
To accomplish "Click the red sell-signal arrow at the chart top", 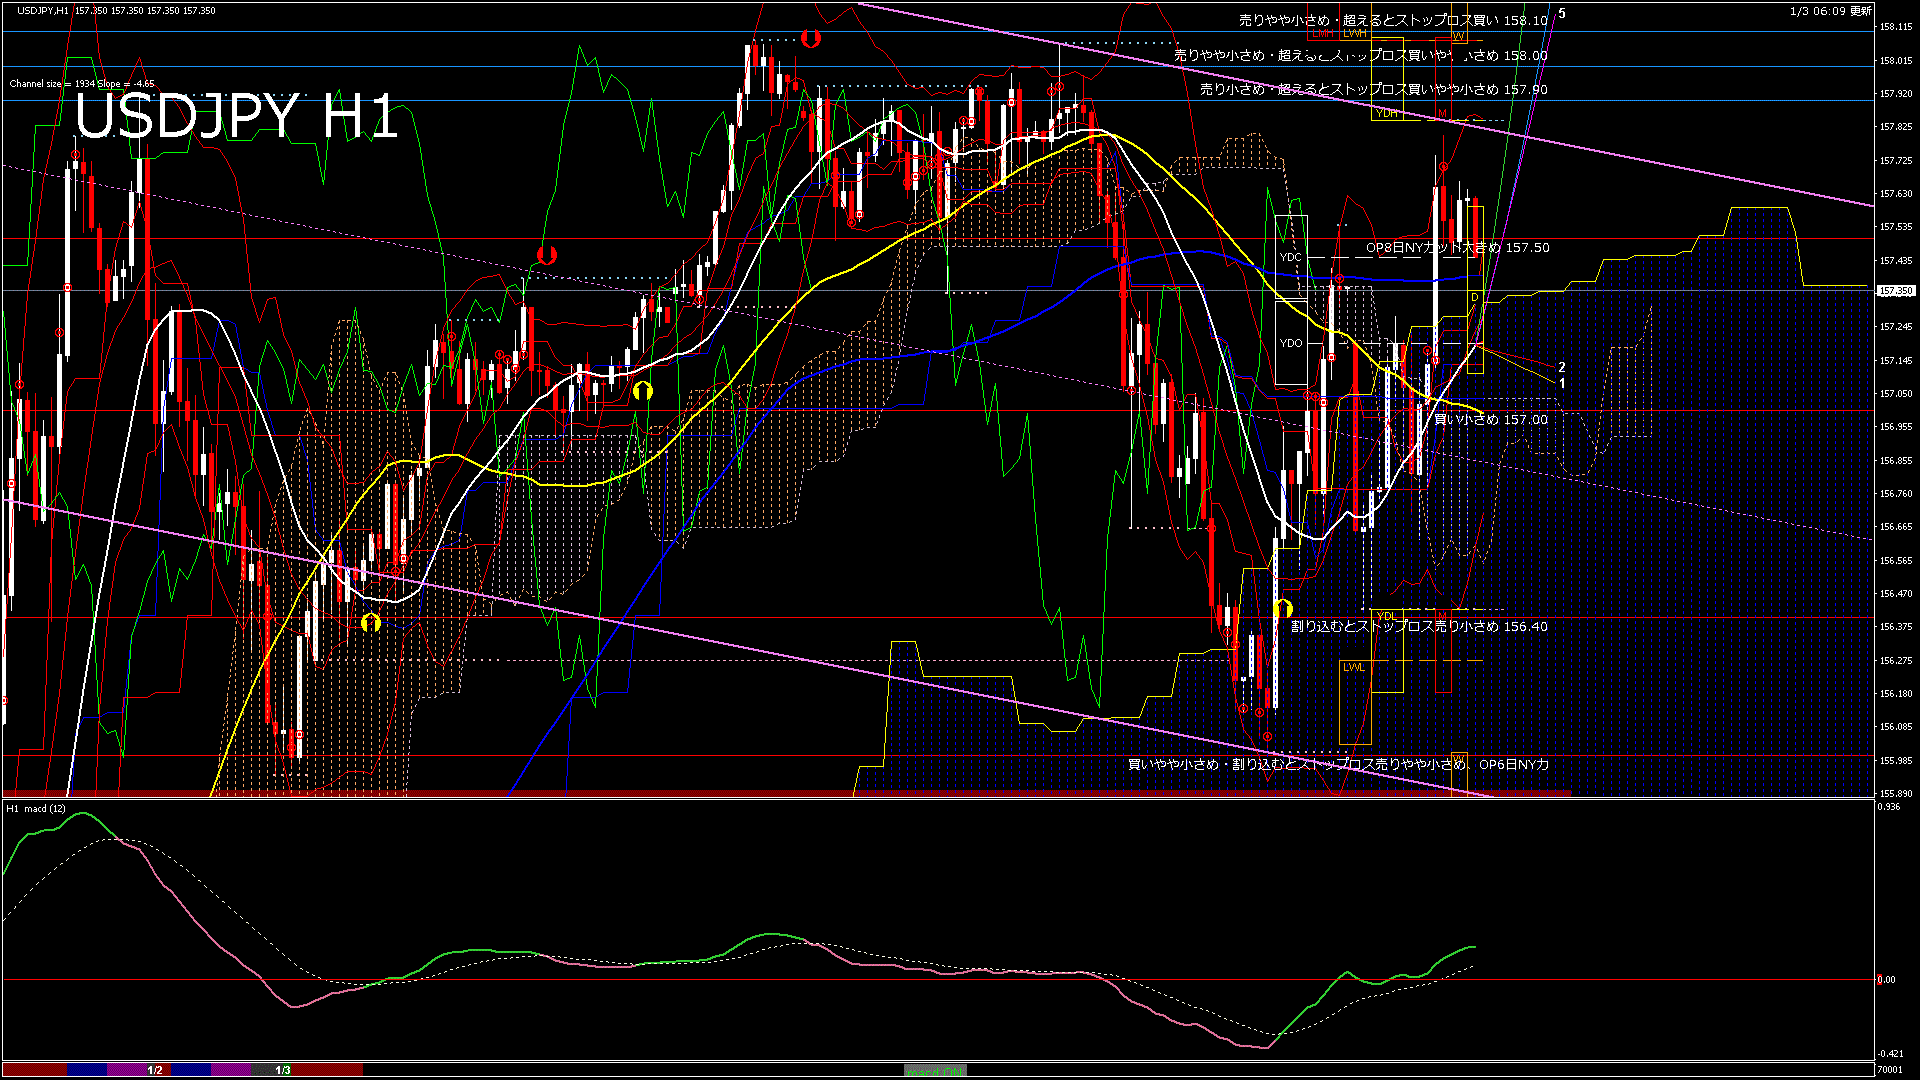I will [x=811, y=39].
